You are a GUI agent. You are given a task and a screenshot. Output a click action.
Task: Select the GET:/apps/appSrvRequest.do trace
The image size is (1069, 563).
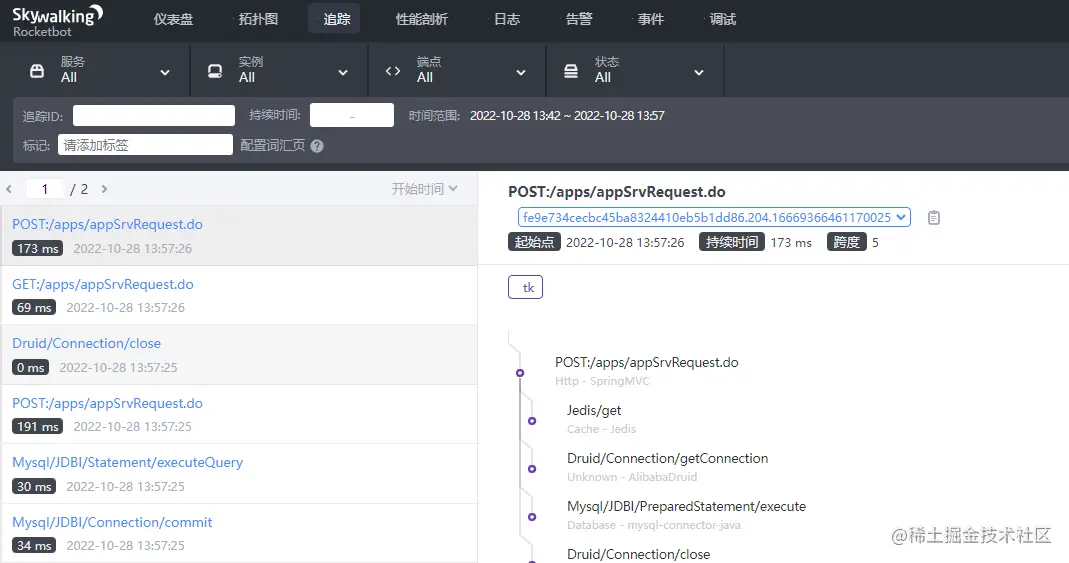239,295
